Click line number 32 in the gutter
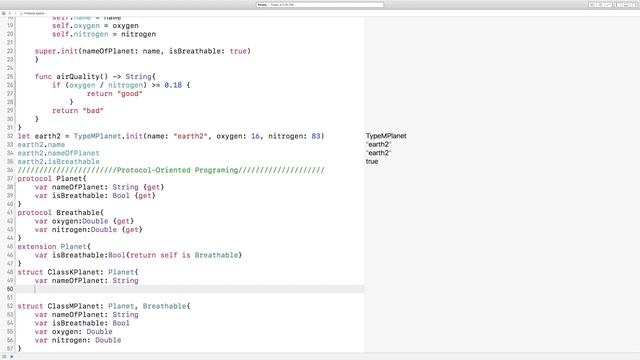 10,136
